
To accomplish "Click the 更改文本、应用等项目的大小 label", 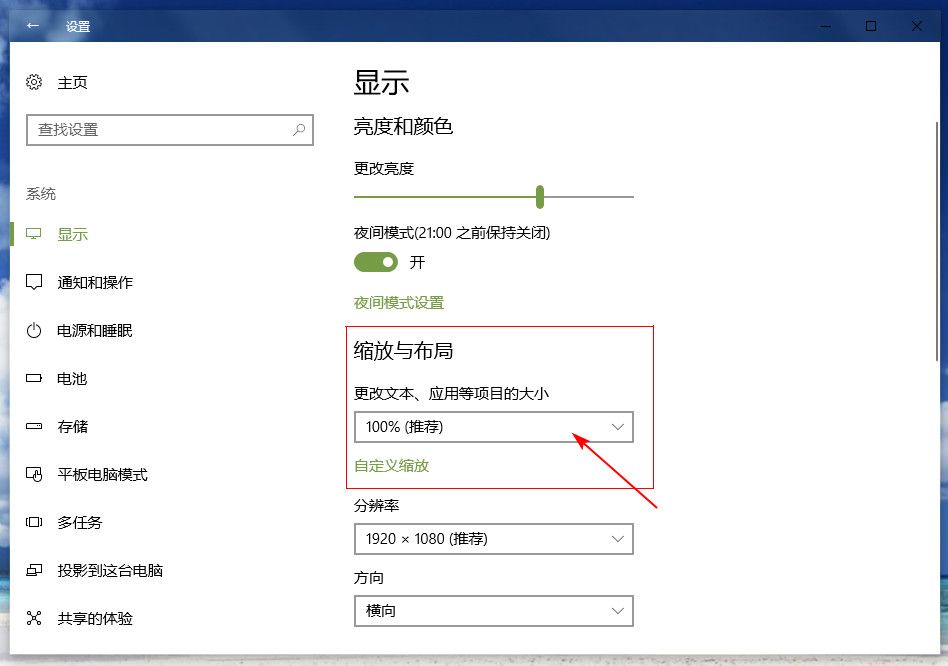I will coord(451,393).
